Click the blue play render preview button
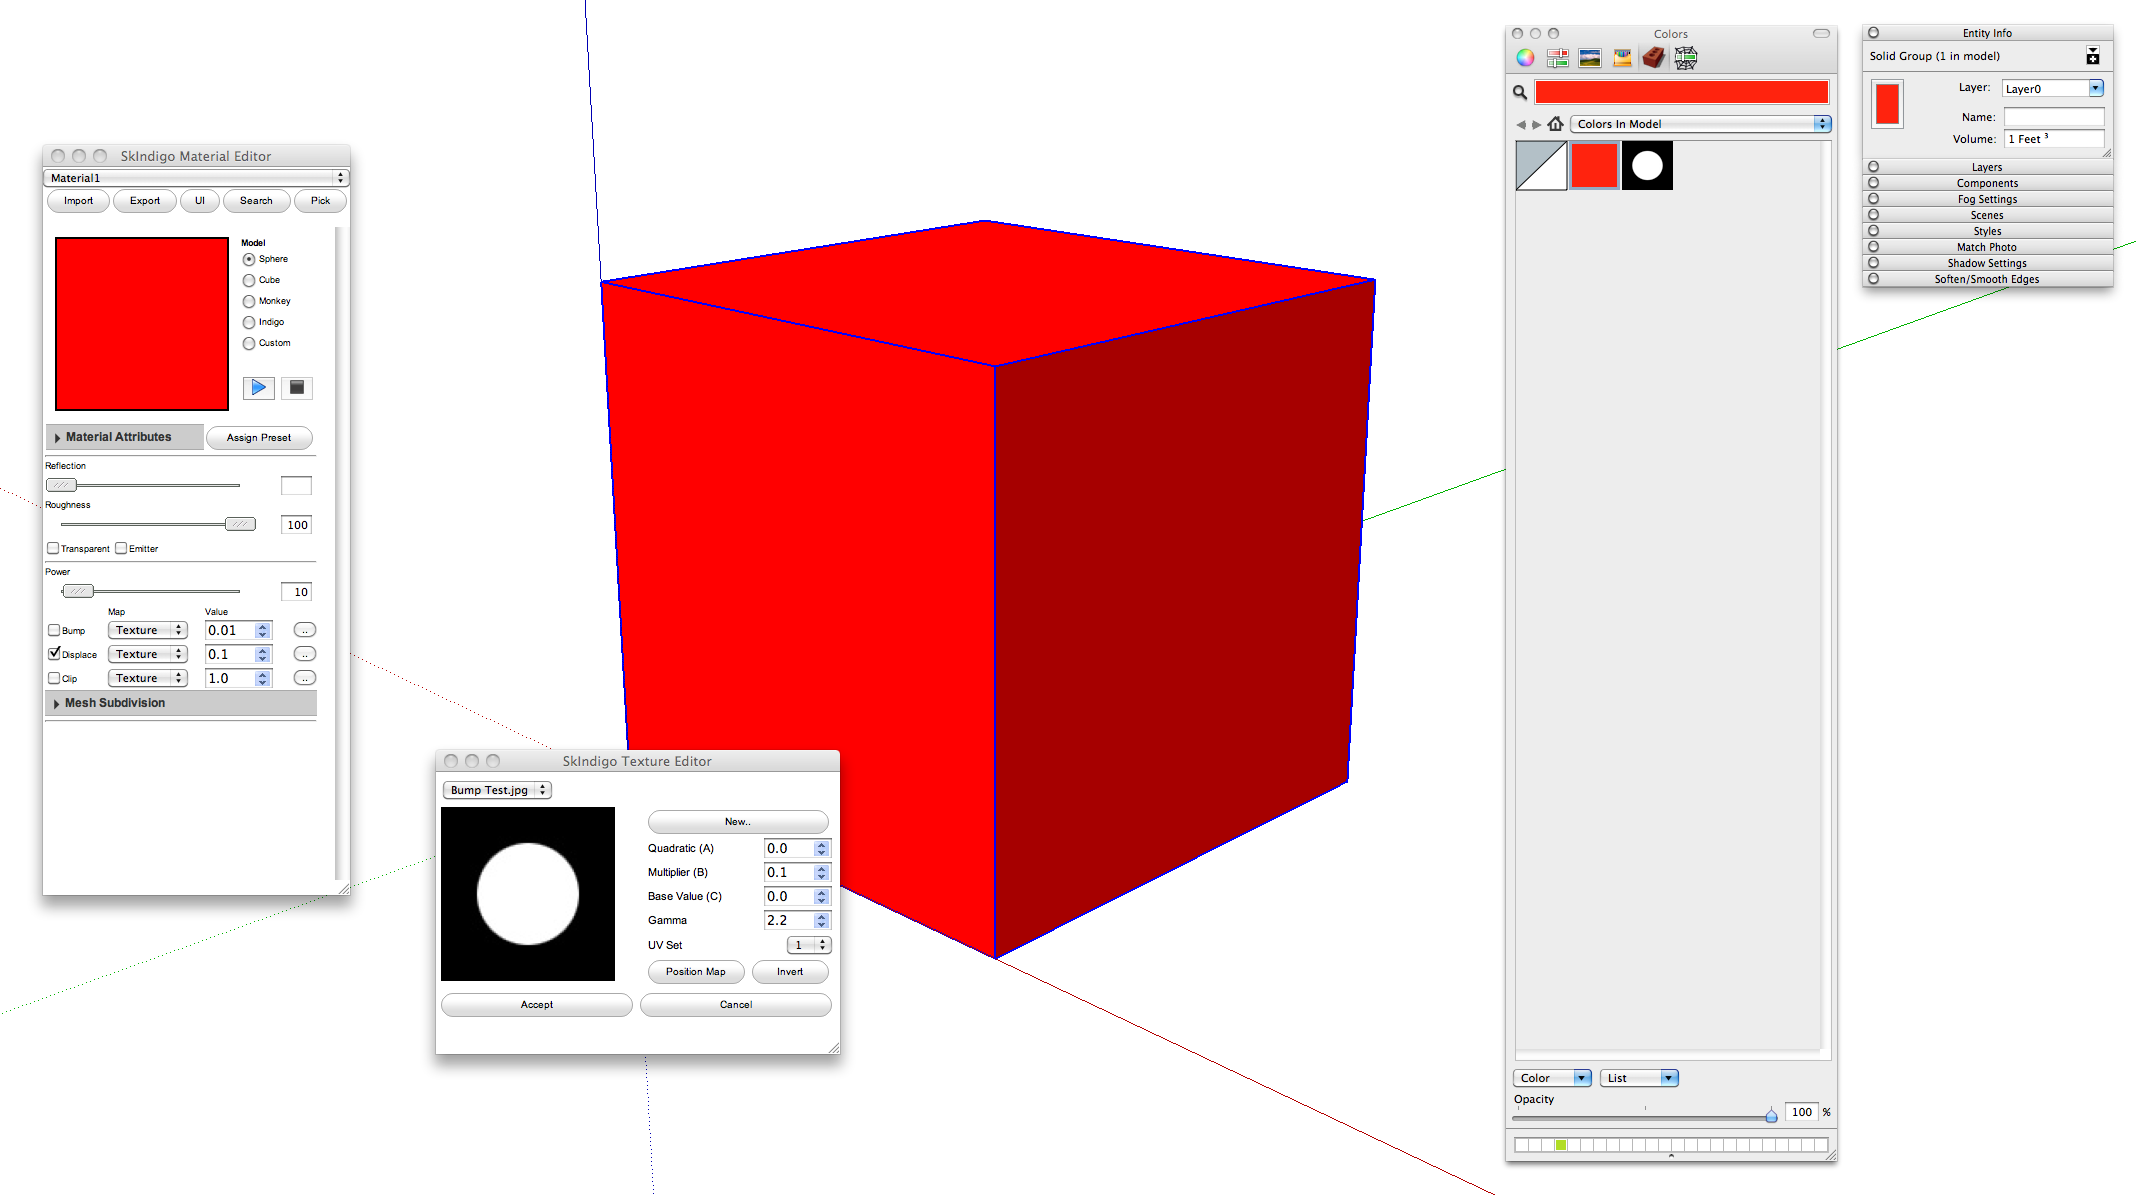 point(258,387)
